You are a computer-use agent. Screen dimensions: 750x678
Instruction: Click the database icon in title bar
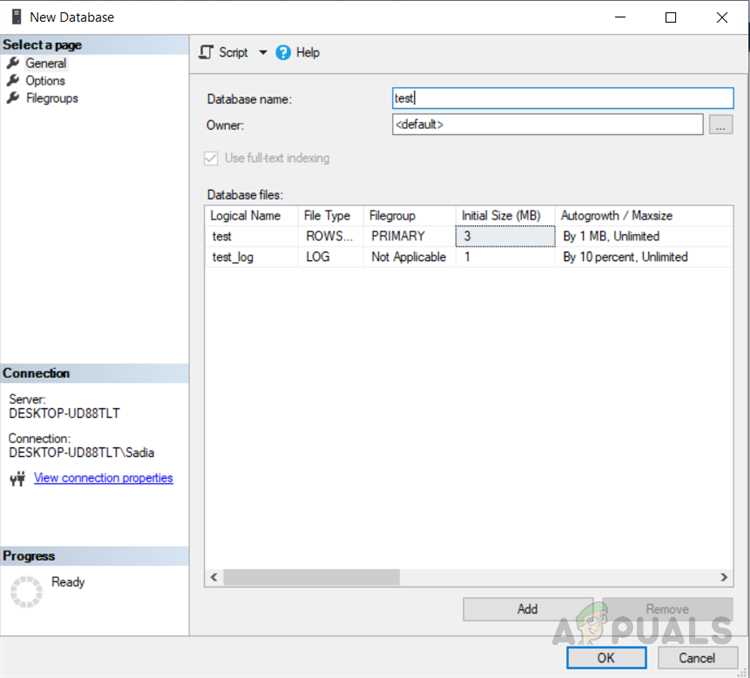point(16,17)
